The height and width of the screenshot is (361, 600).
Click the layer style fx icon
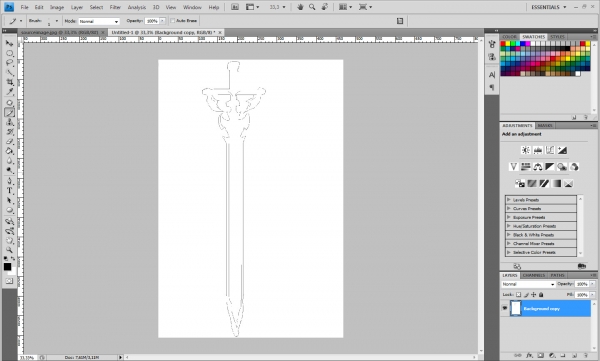click(x=529, y=356)
